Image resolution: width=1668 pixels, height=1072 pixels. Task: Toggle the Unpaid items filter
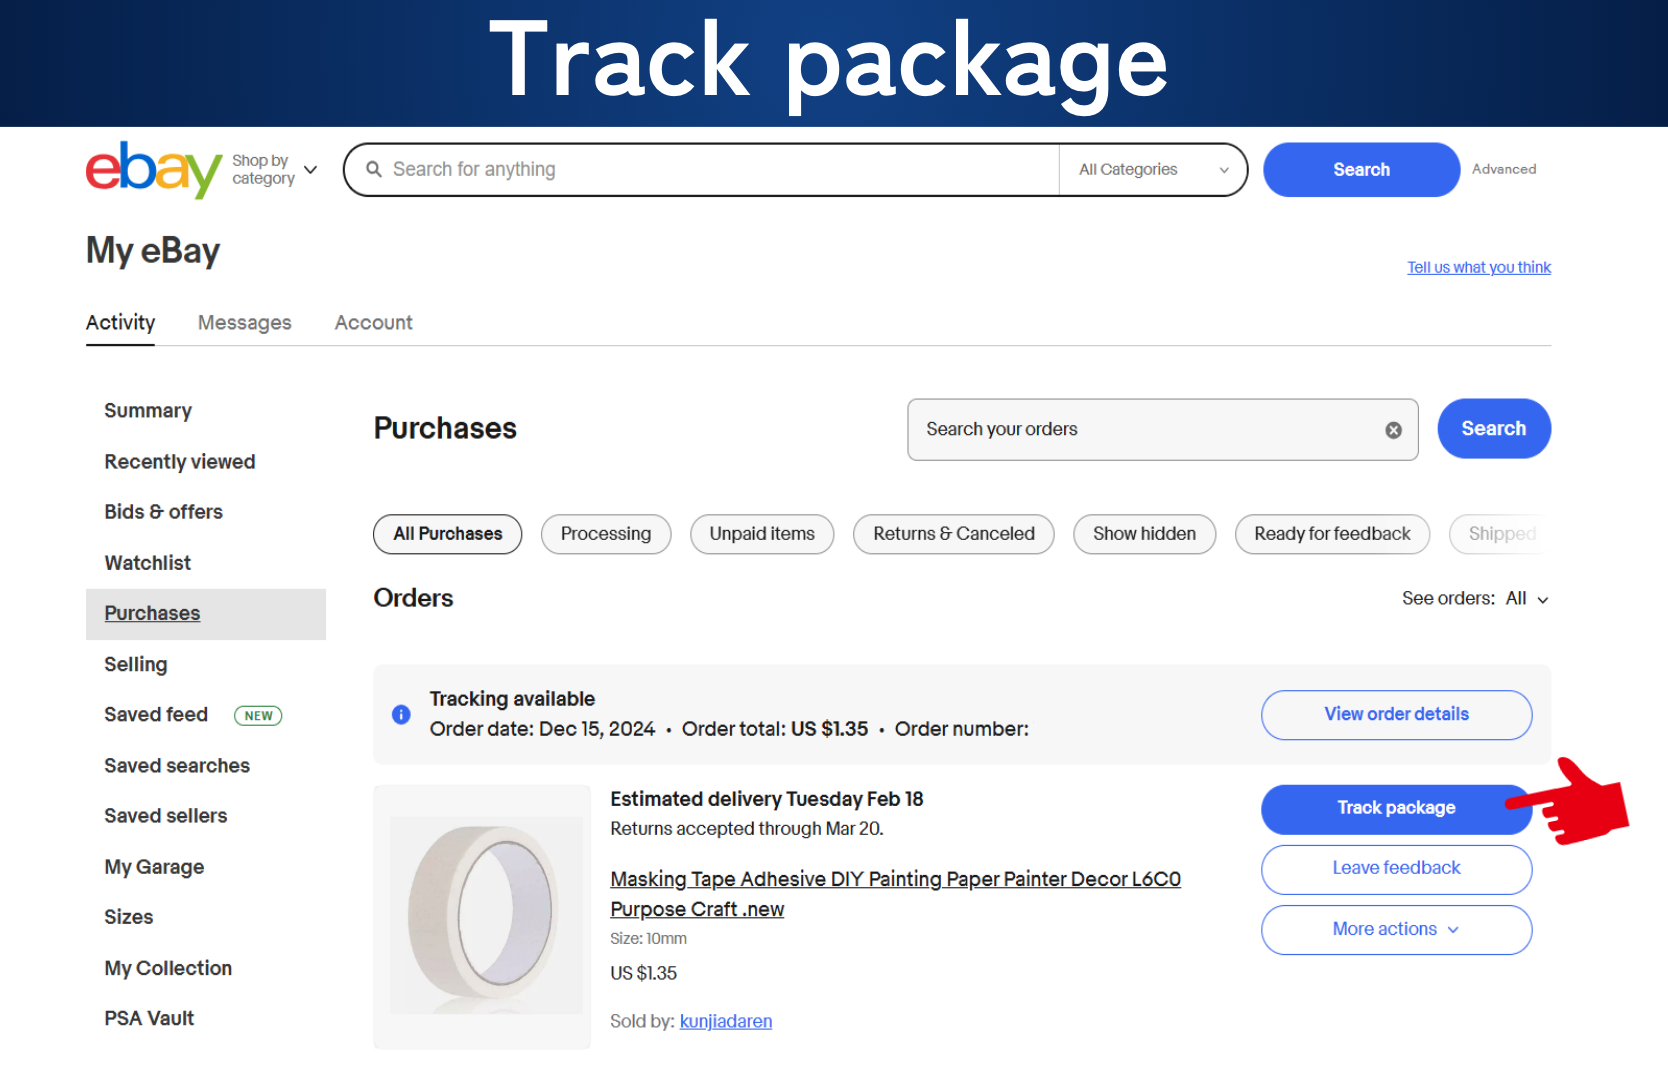point(762,534)
